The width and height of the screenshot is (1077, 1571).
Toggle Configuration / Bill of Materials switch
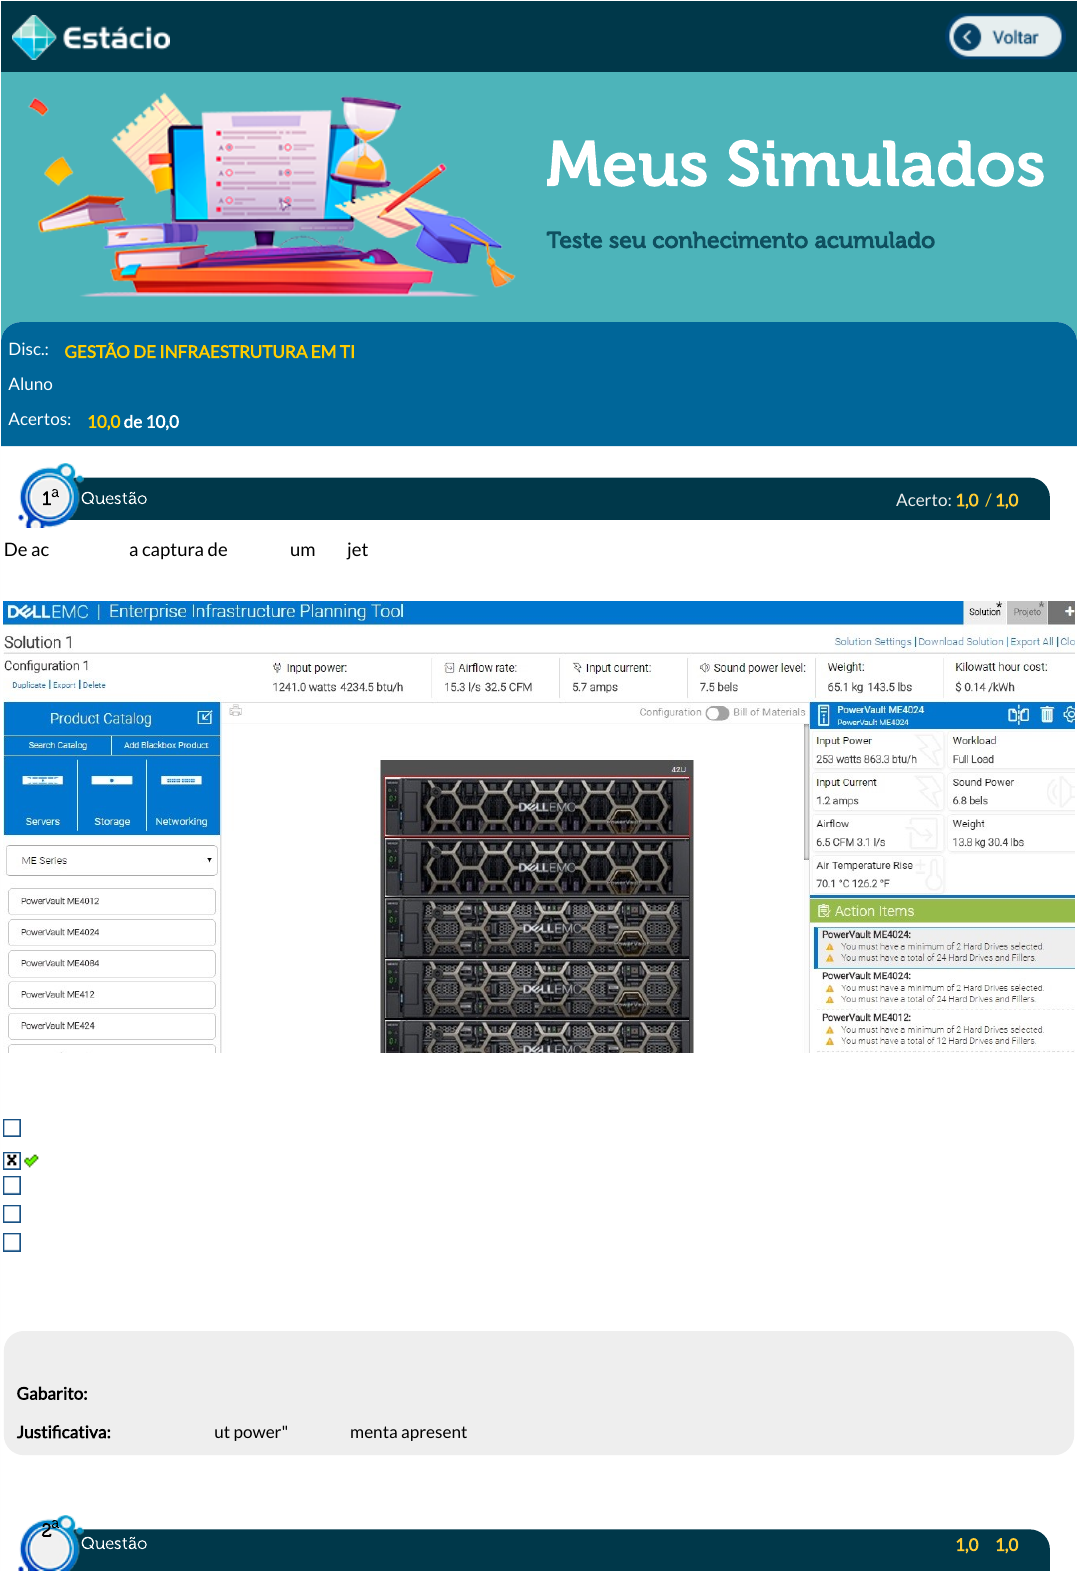717,713
